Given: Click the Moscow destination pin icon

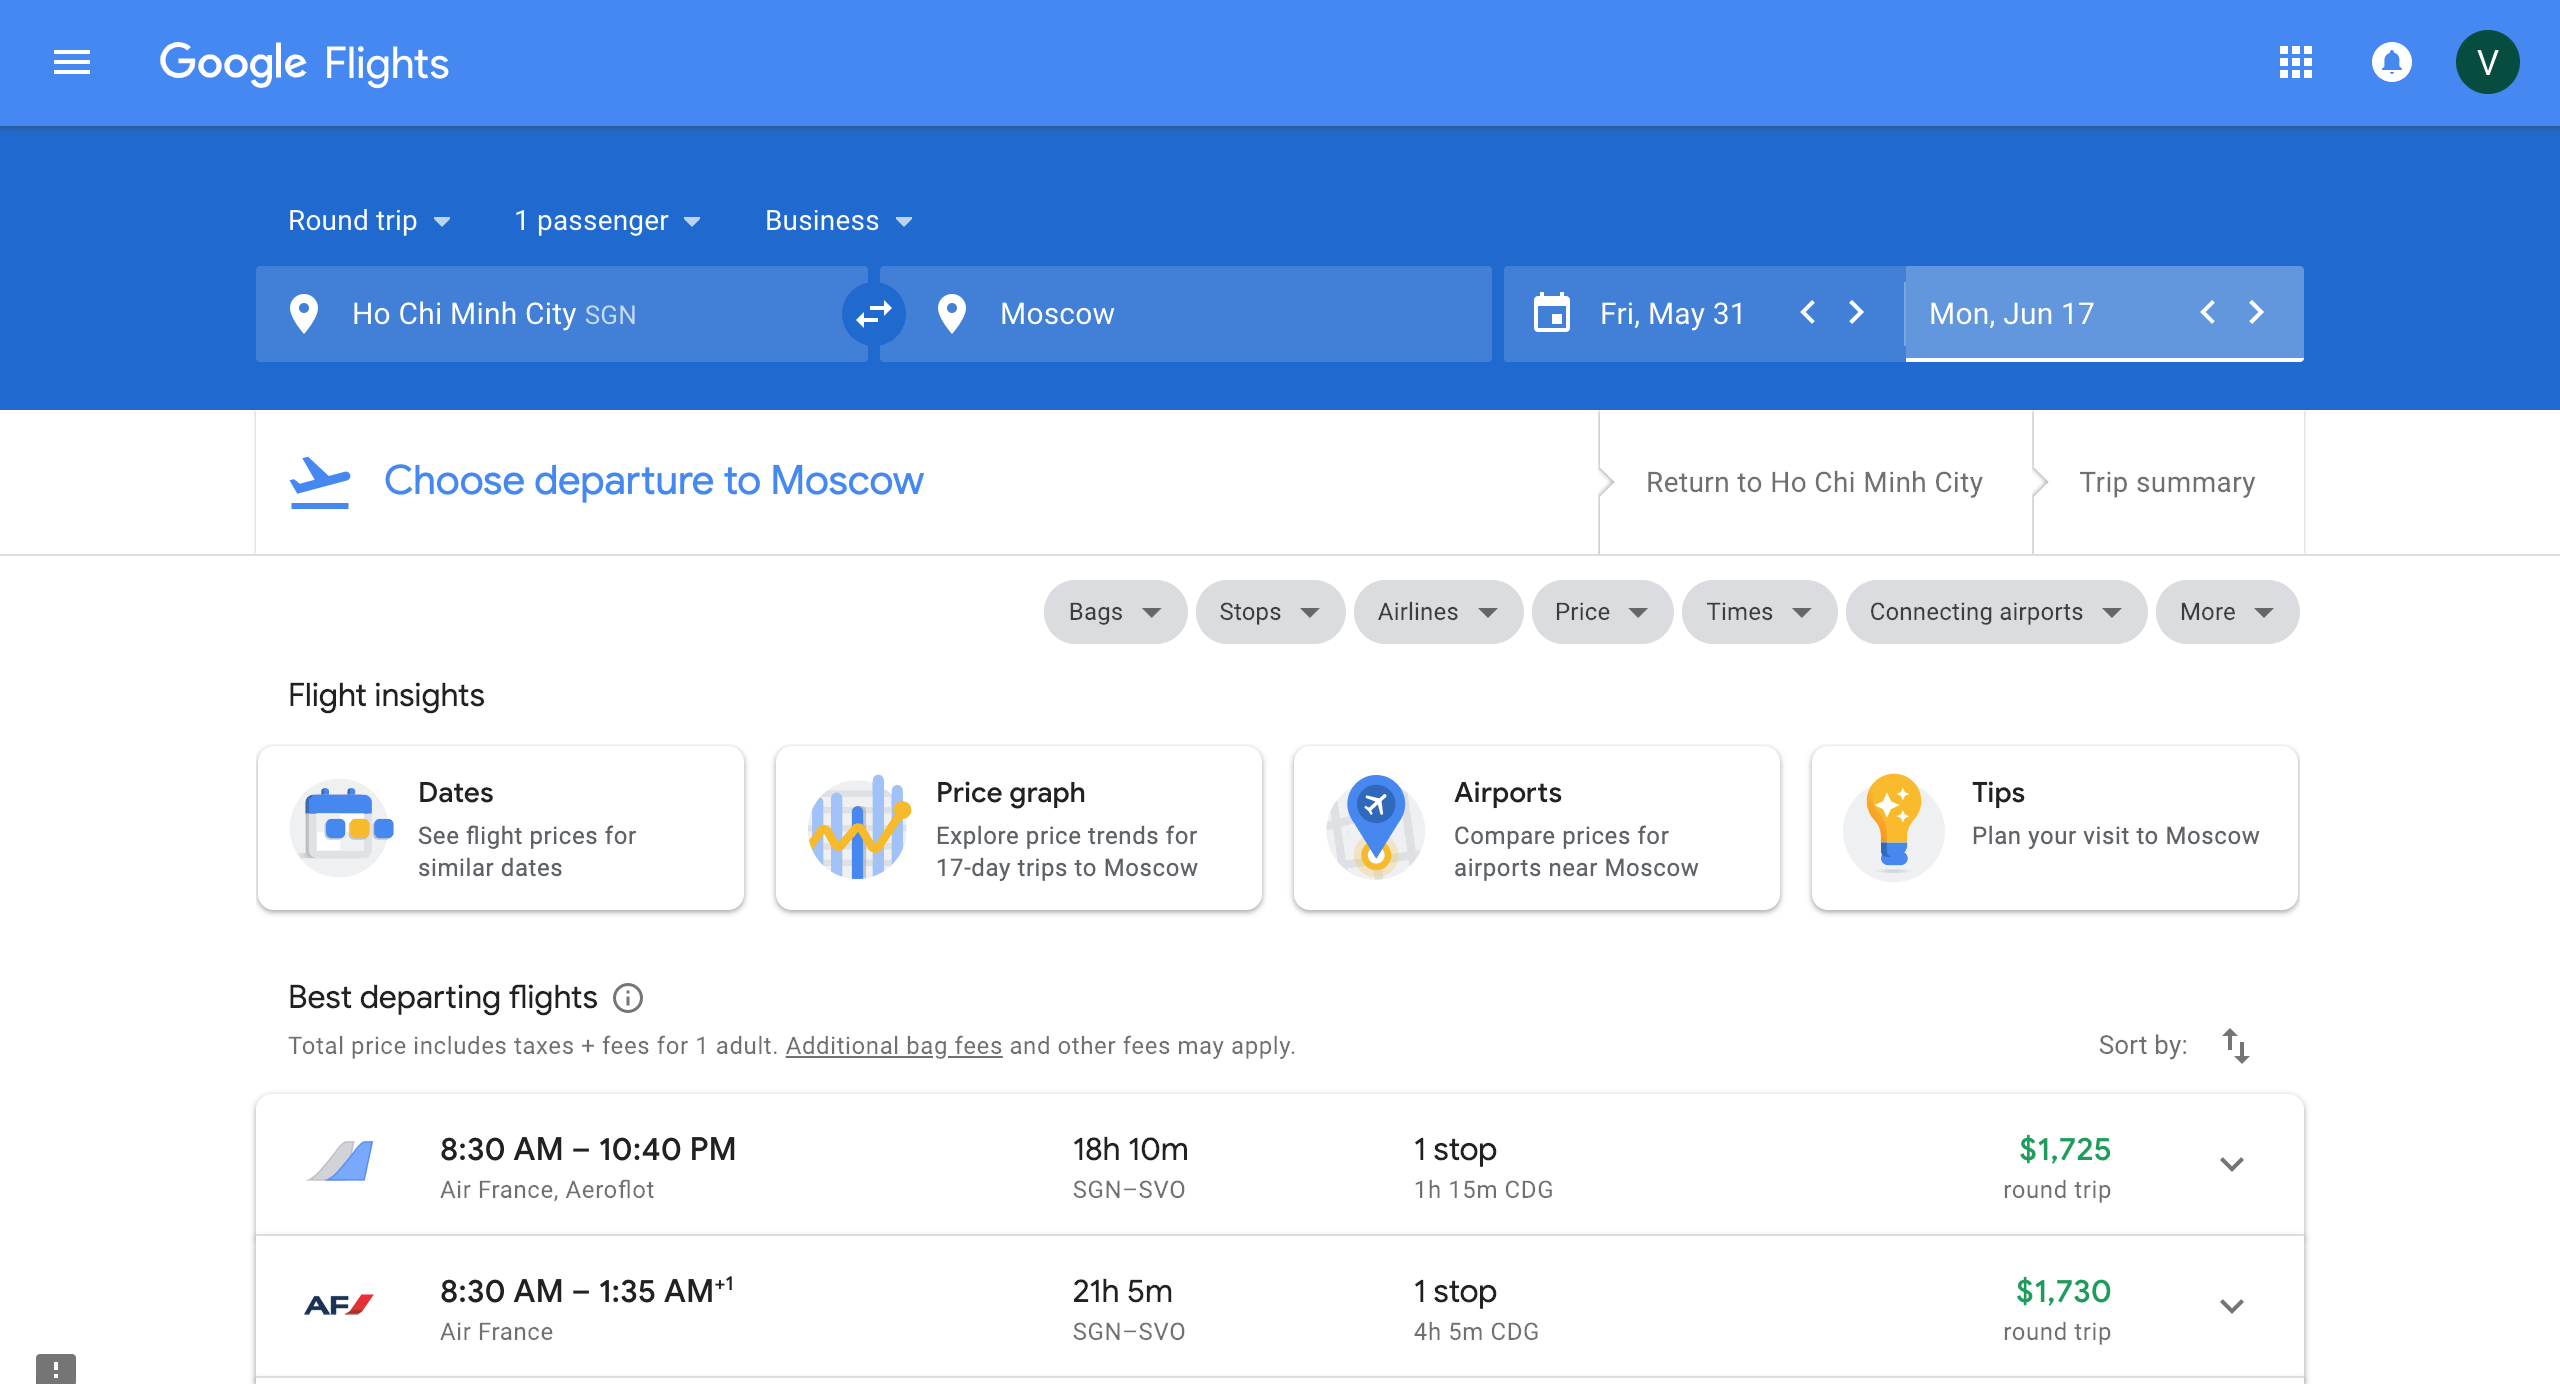Looking at the screenshot, I should [952, 314].
